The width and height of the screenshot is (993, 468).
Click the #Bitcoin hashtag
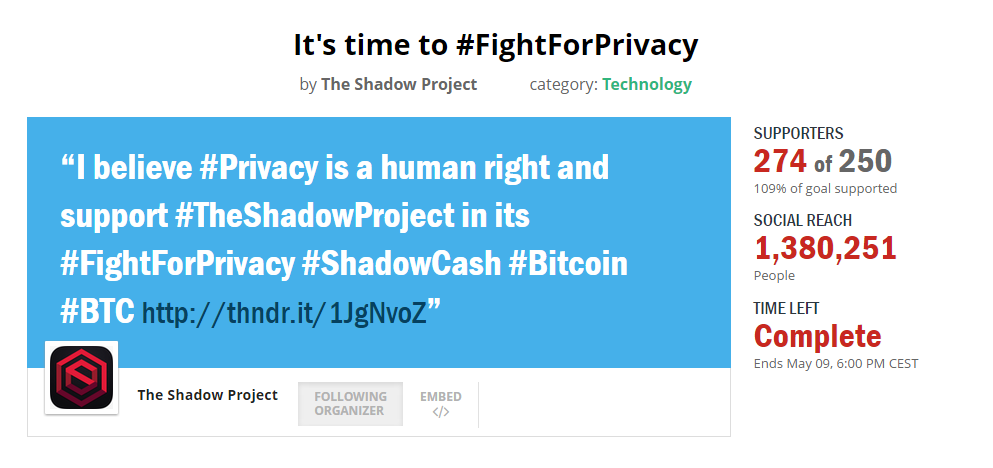click(x=568, y=263)
